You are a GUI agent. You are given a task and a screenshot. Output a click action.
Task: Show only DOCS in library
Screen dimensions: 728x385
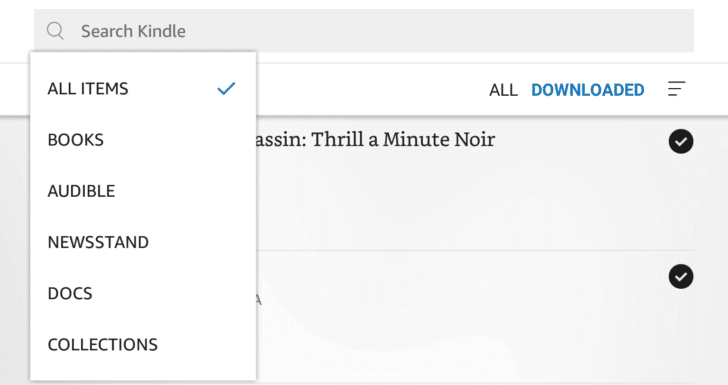(x=143, y=293)
